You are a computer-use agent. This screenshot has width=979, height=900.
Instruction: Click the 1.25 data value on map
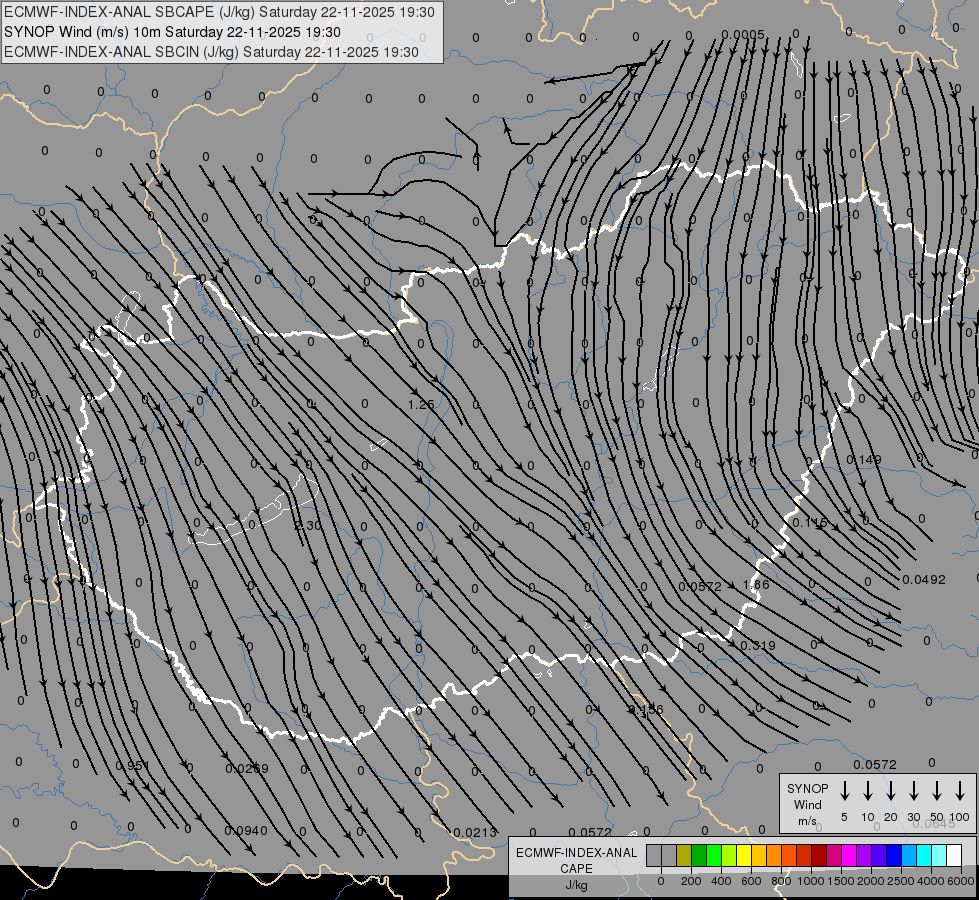(422, 404)
